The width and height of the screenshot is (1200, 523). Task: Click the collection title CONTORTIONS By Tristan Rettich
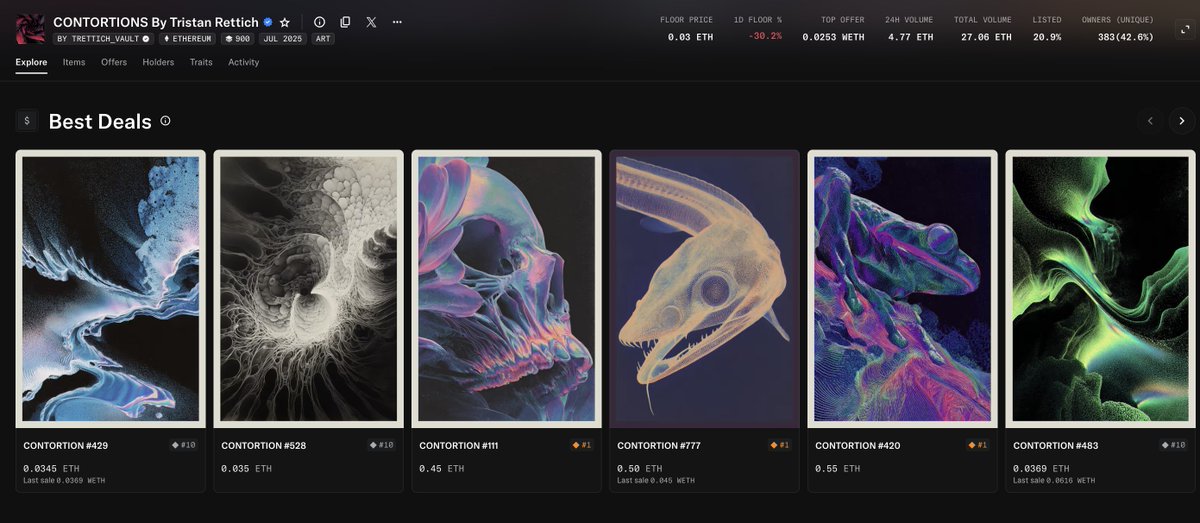point(156,22)
